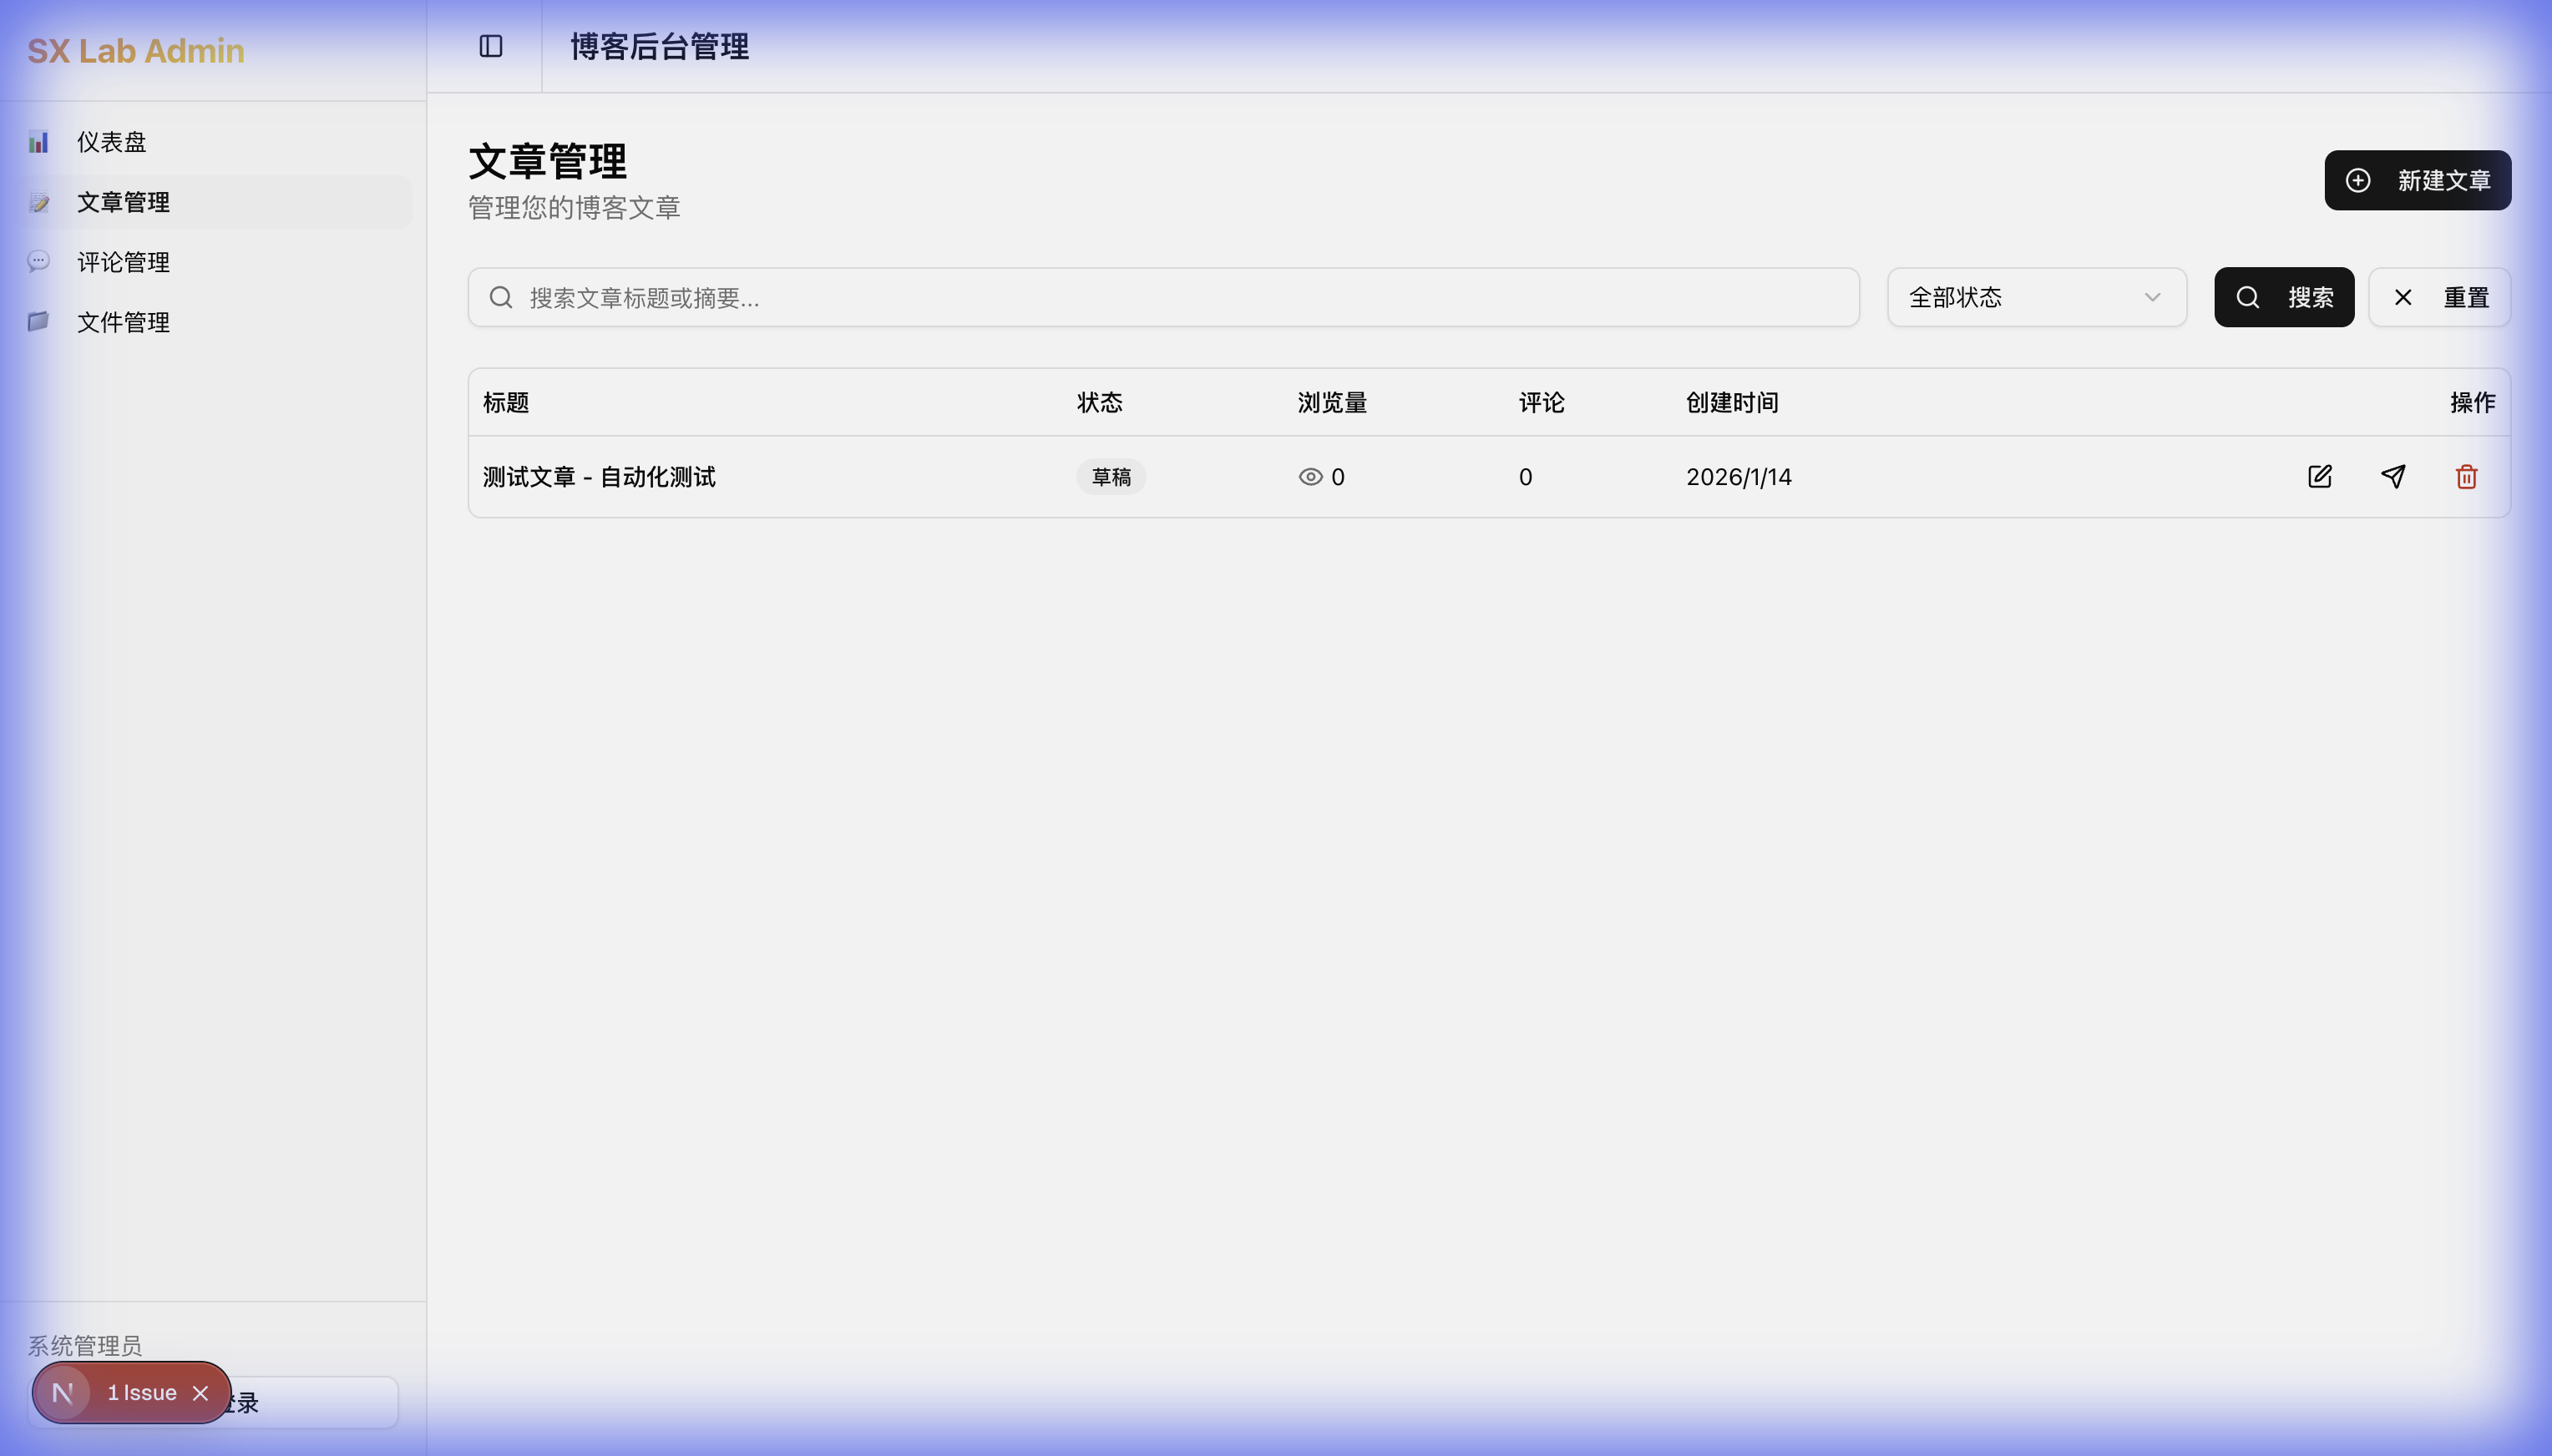2552x1456 pixels.
Task: Select 文章管理 in the sidebar navigation
Action: [123, 201]
